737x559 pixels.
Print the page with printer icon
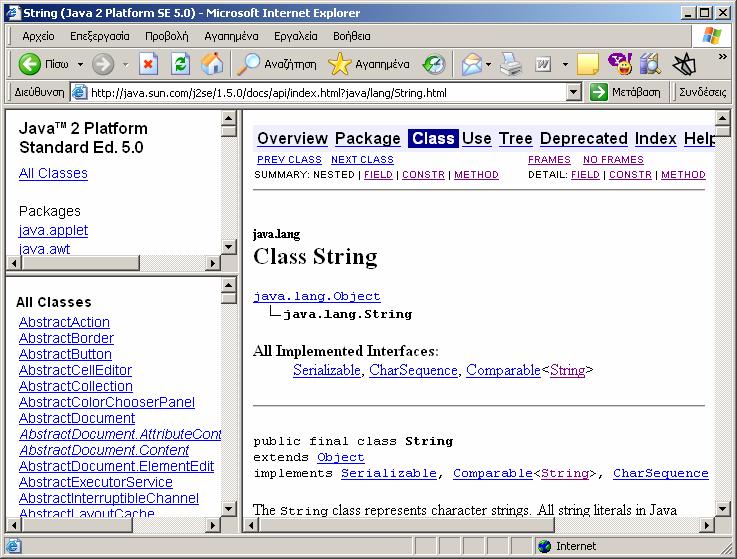click(511, 64)
